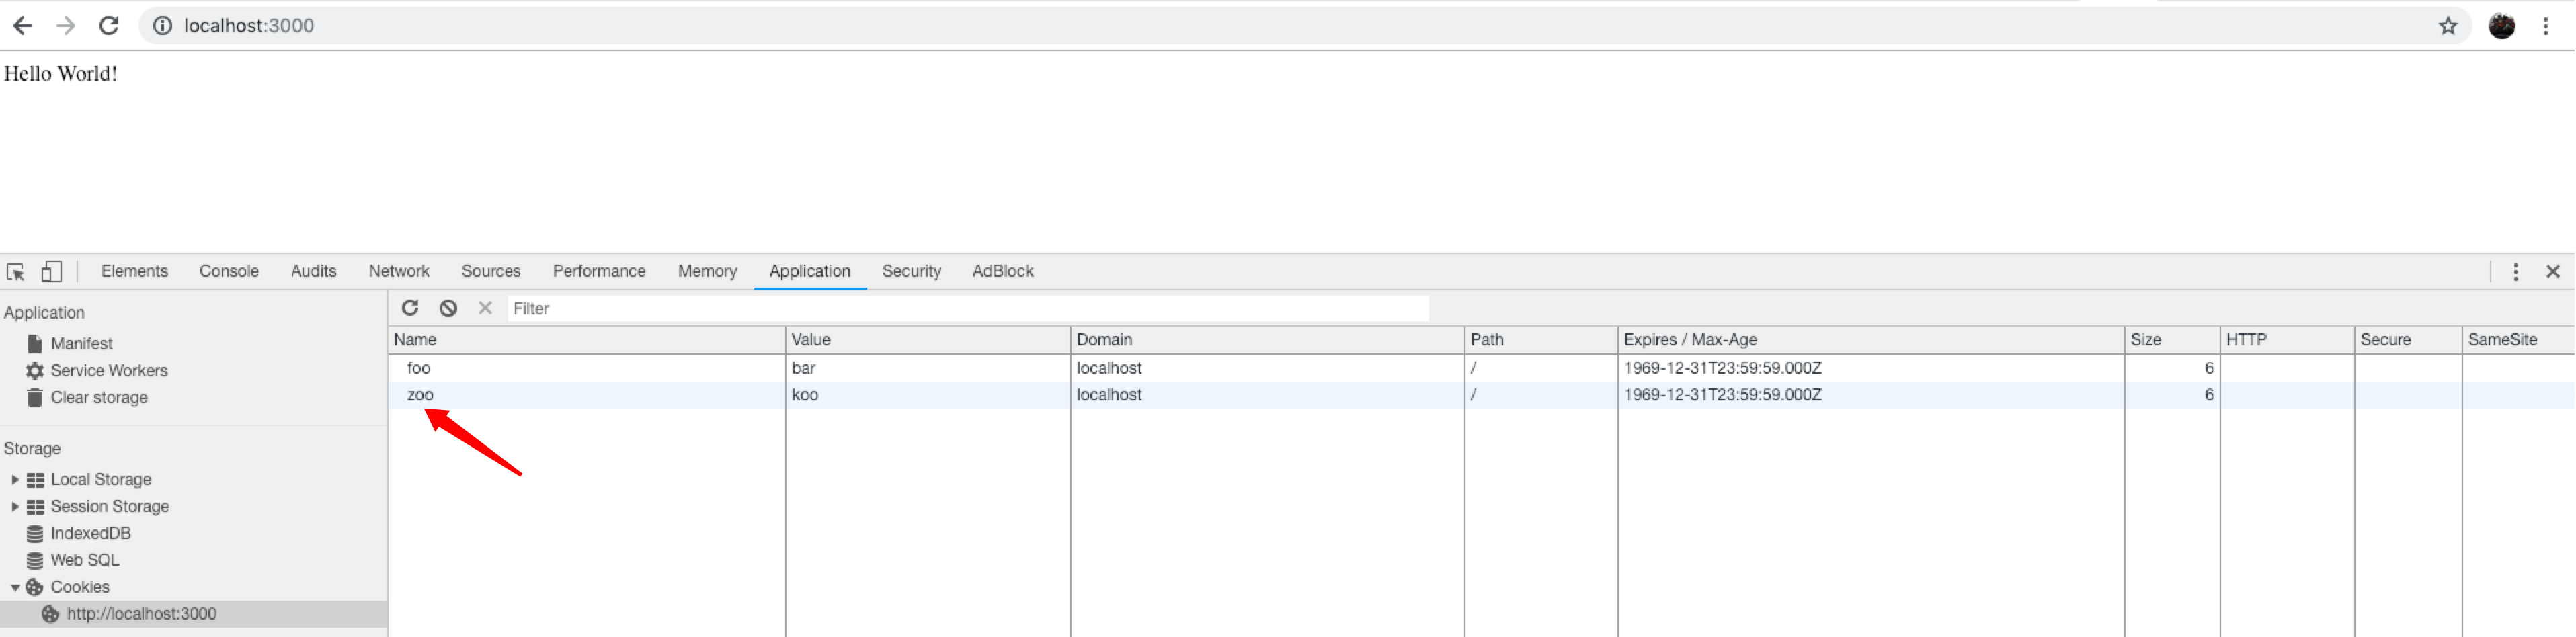
Task: Click the Clear storage trash icon
Action: [35, 398]
